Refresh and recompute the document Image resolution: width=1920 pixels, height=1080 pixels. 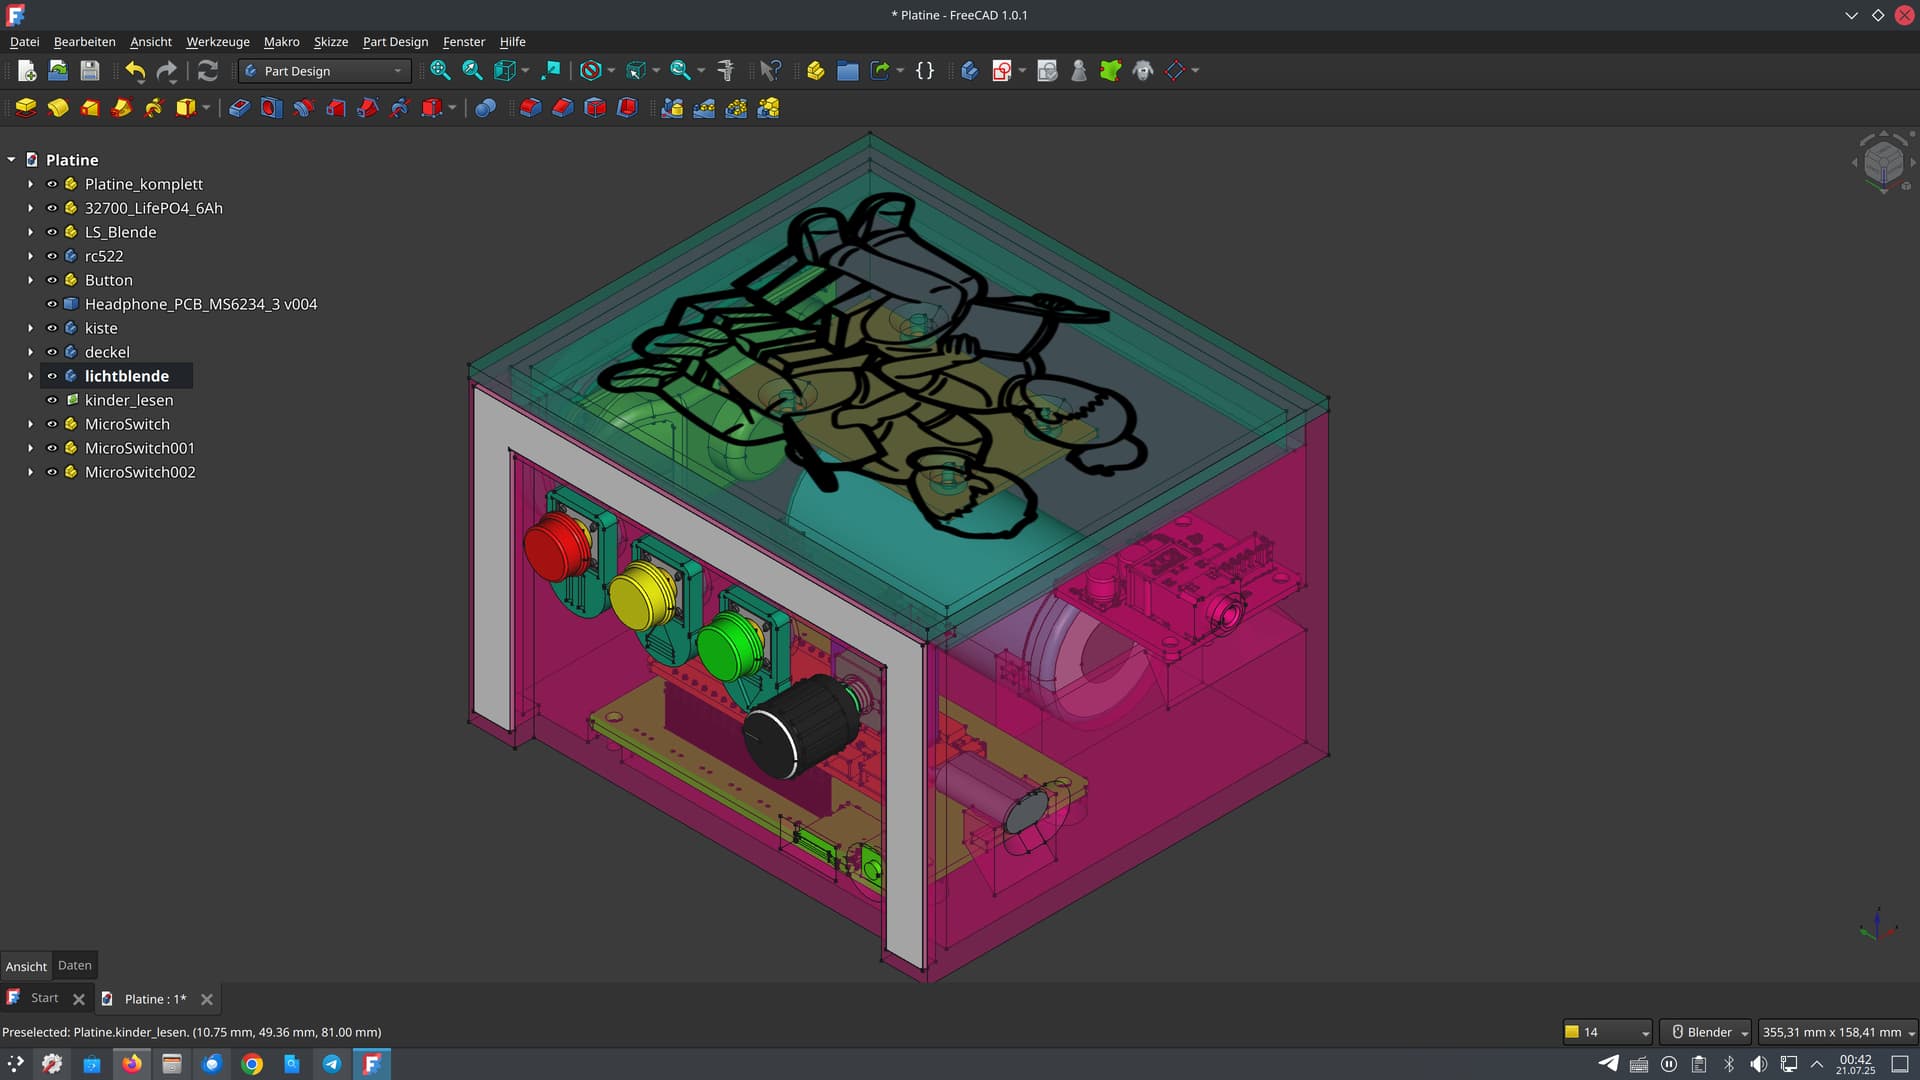tap(207, 71)
